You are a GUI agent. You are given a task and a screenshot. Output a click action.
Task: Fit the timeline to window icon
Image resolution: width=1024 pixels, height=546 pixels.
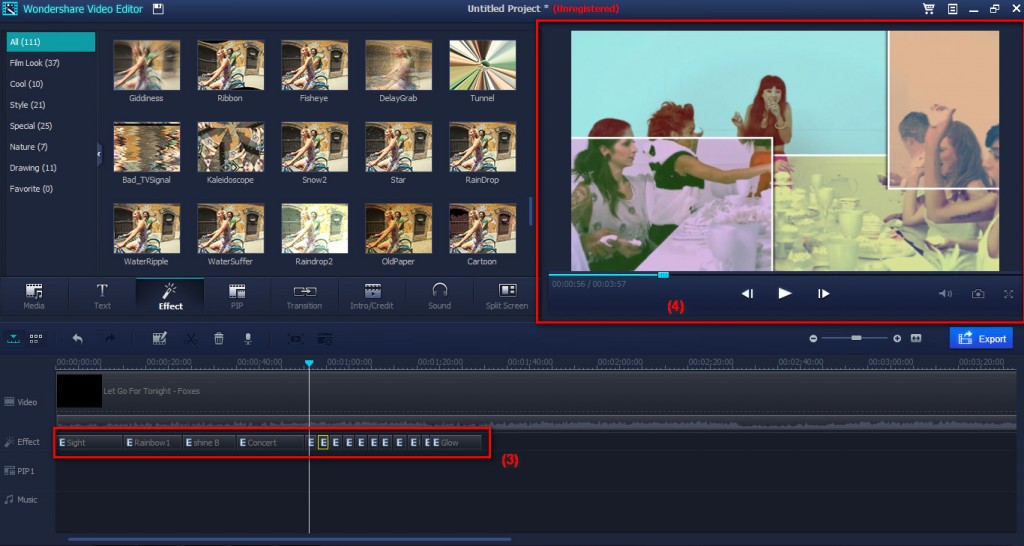[x=916, y=338]
